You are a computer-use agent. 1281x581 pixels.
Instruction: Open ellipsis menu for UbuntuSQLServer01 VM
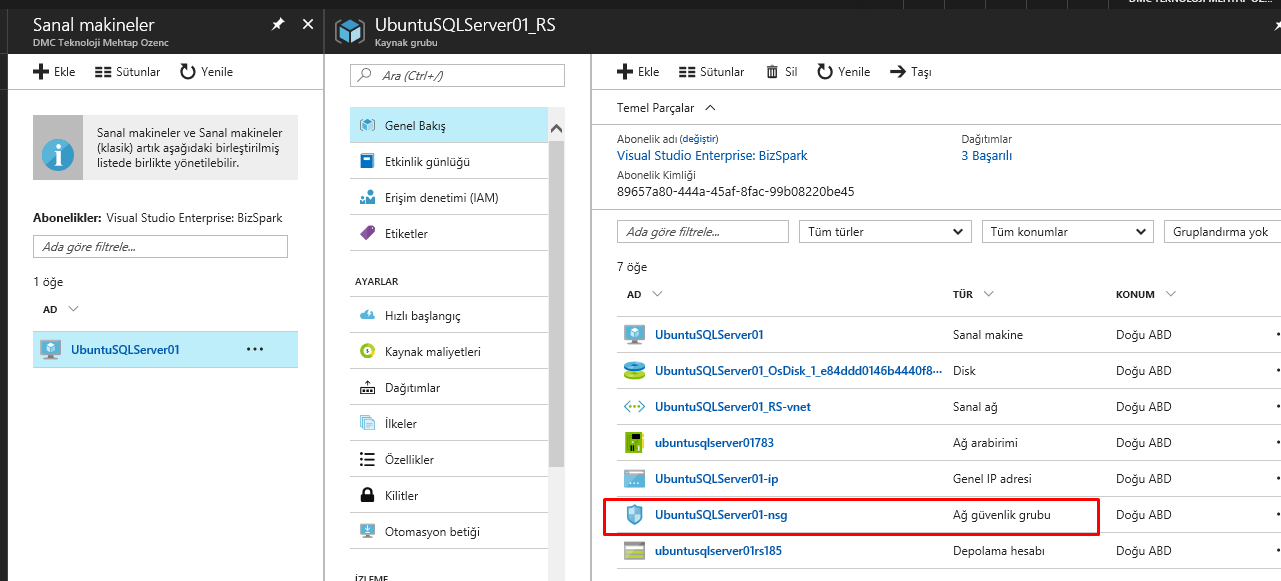point(255,350)
